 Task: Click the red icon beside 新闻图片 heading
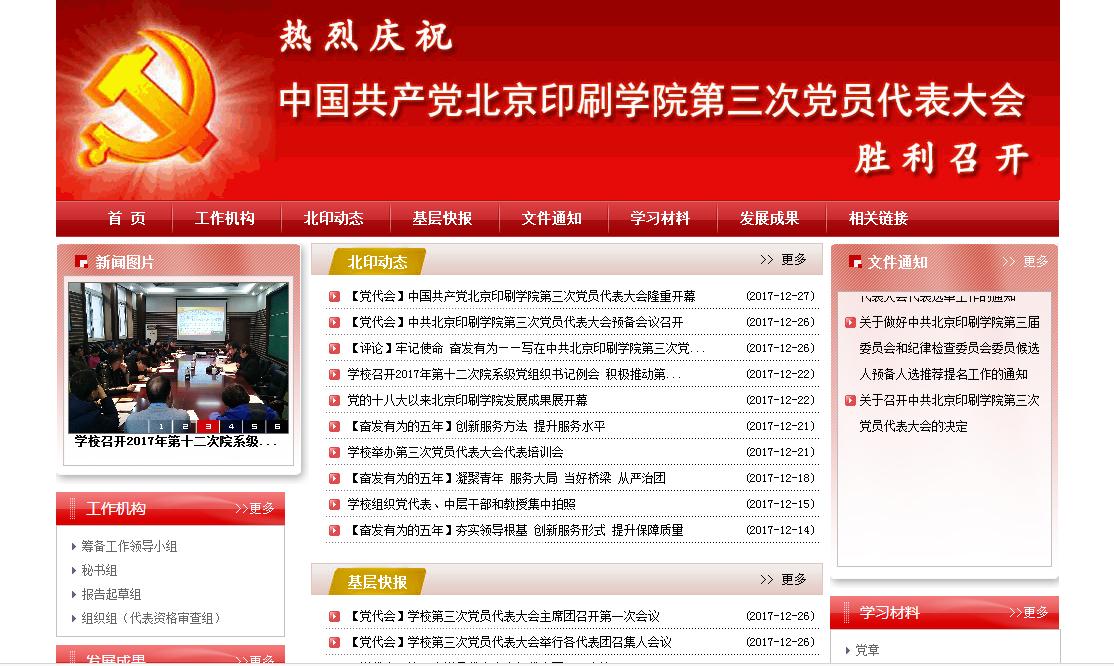(81, 262)
